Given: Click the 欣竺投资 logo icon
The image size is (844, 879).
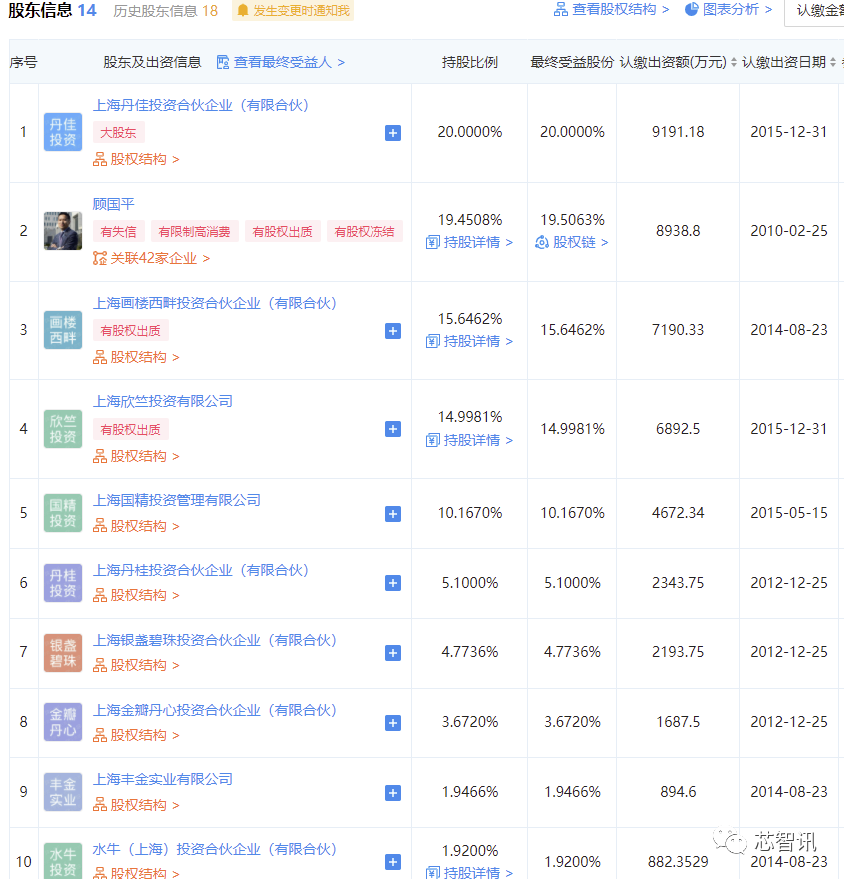Looking at the screenshot, I should tap(62, 429).
